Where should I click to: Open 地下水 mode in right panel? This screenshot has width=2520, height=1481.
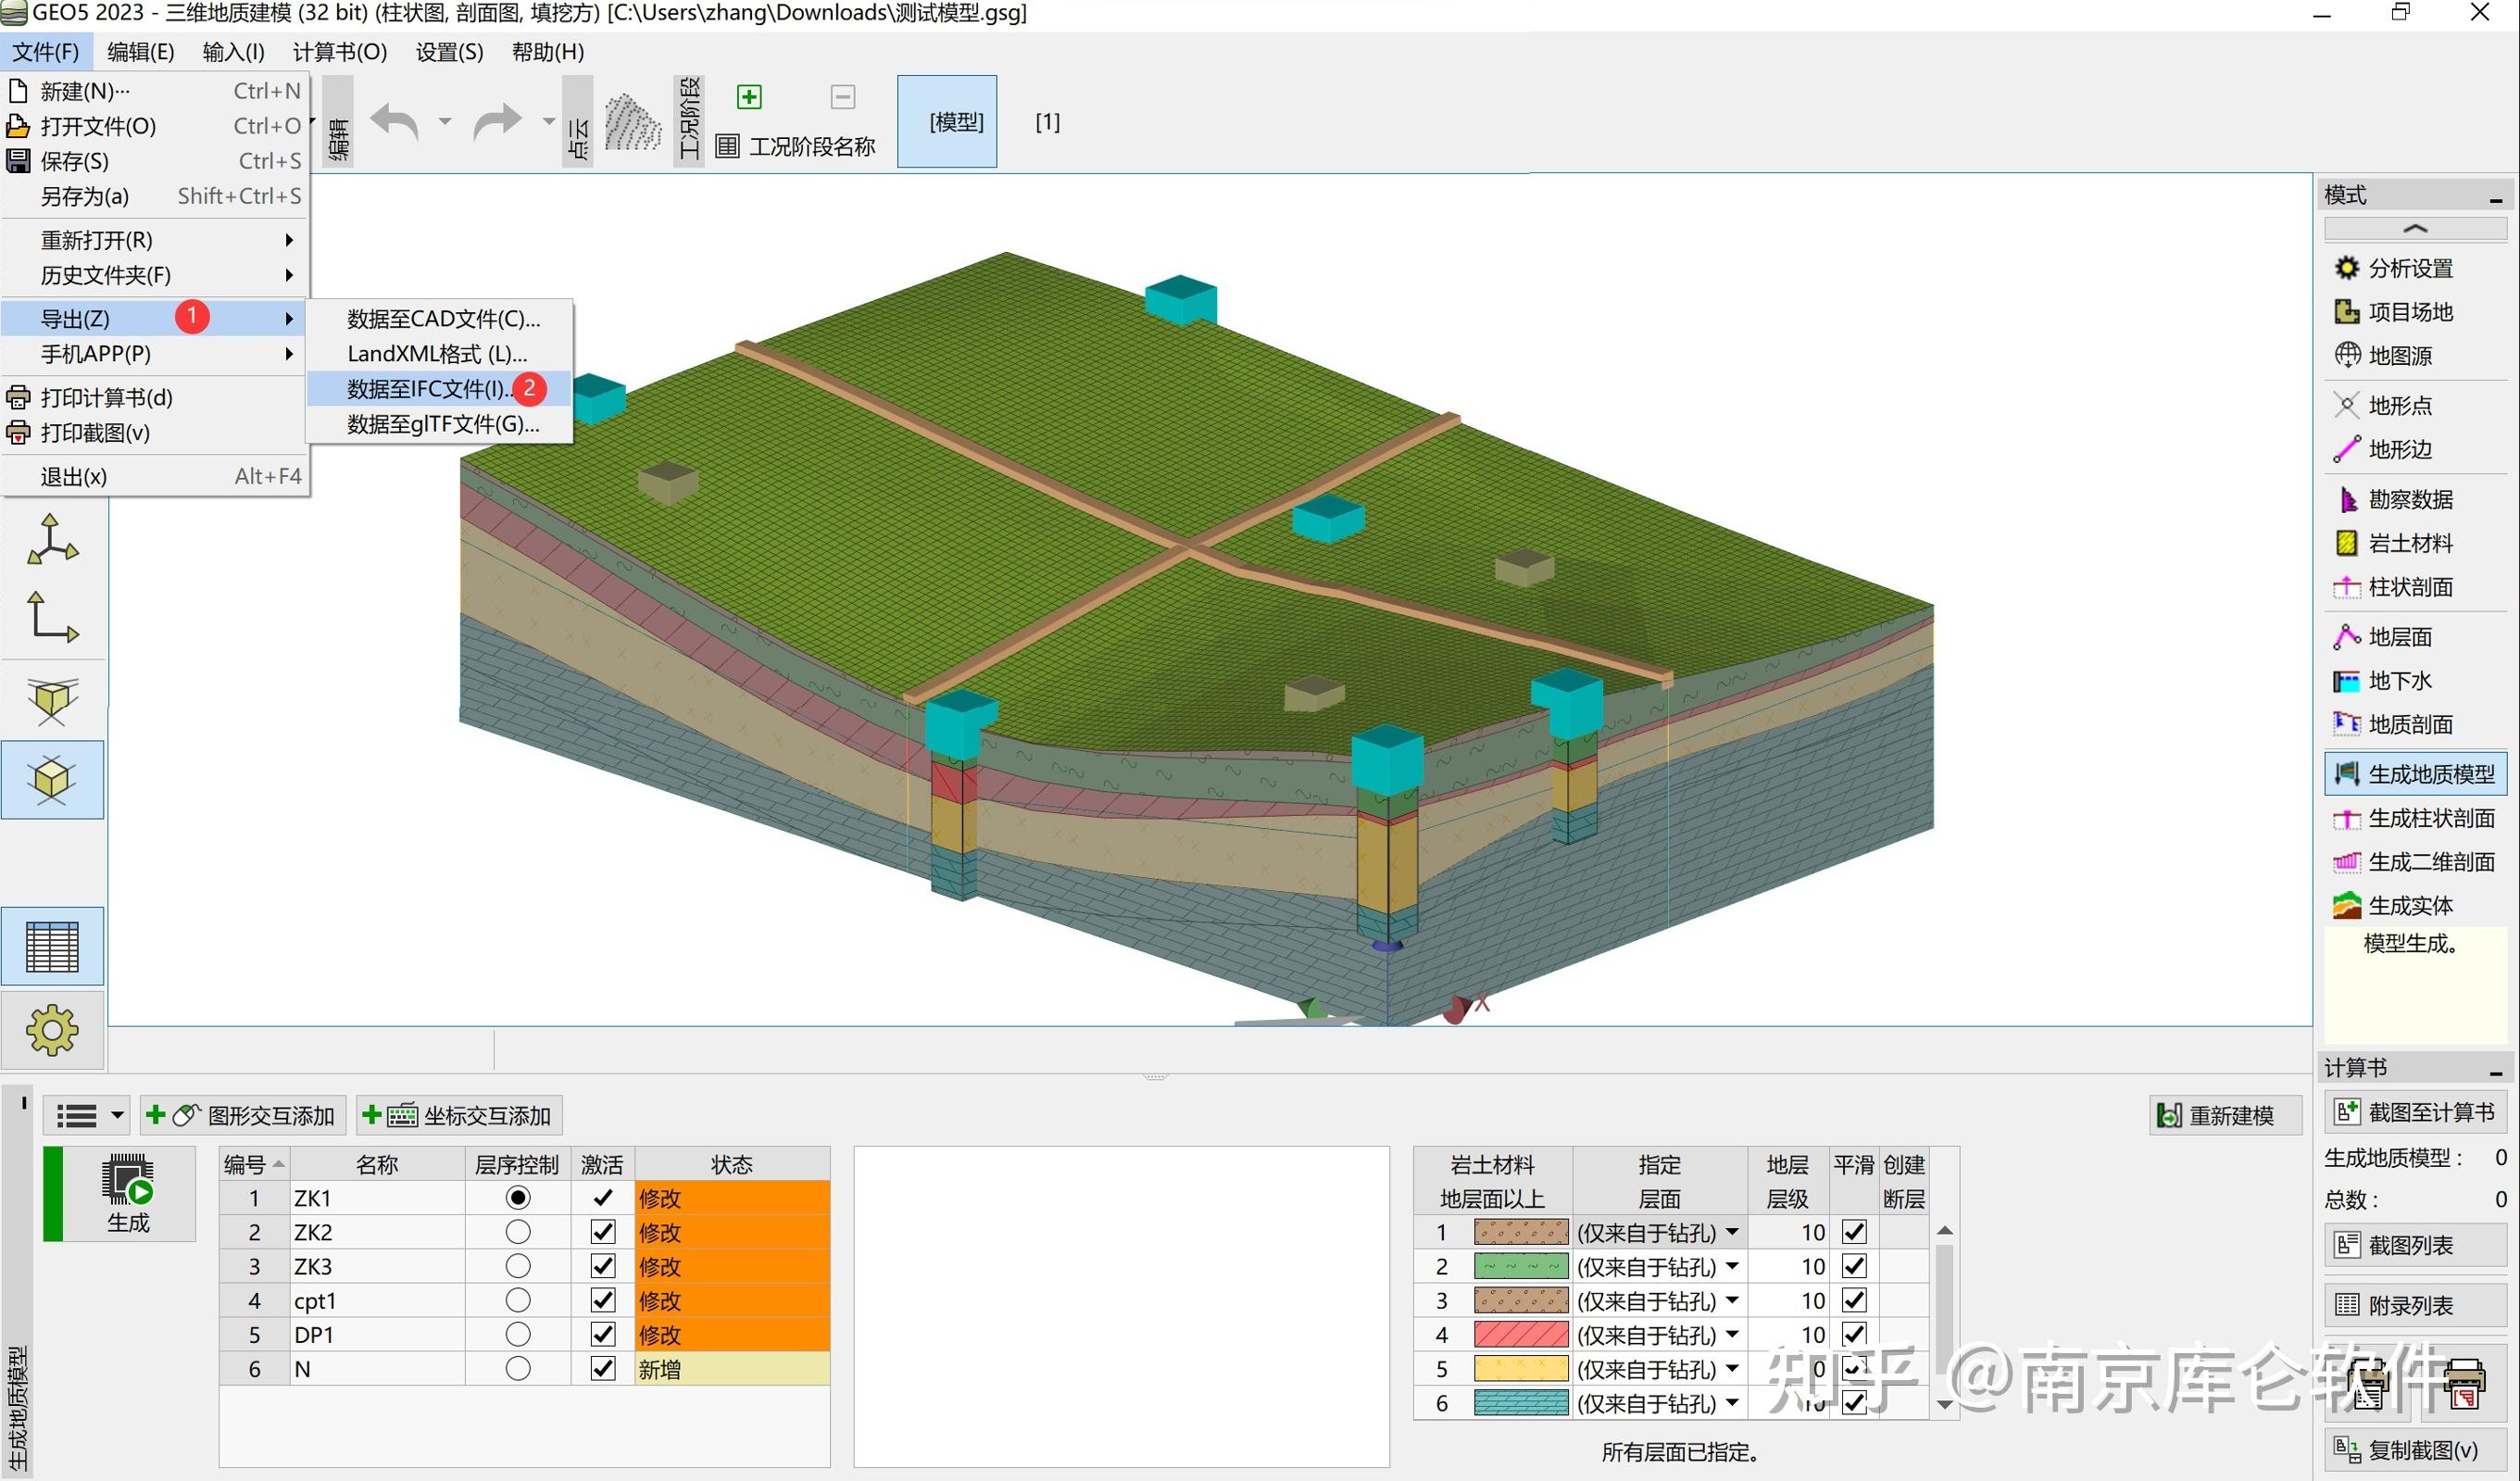click(2398, 681)
